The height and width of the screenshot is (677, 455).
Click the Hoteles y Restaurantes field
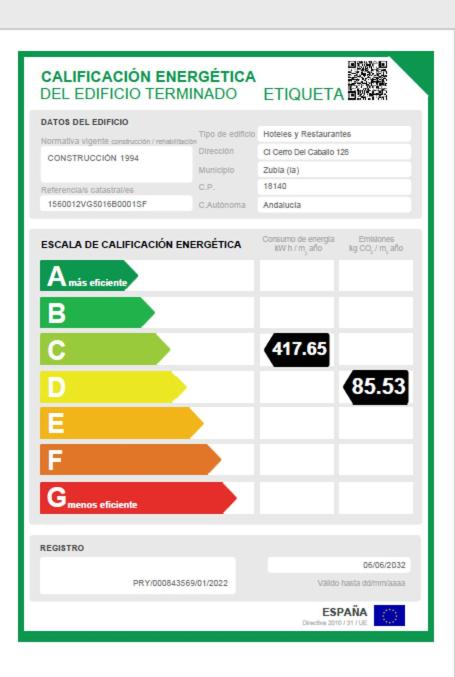coord(334,134)
